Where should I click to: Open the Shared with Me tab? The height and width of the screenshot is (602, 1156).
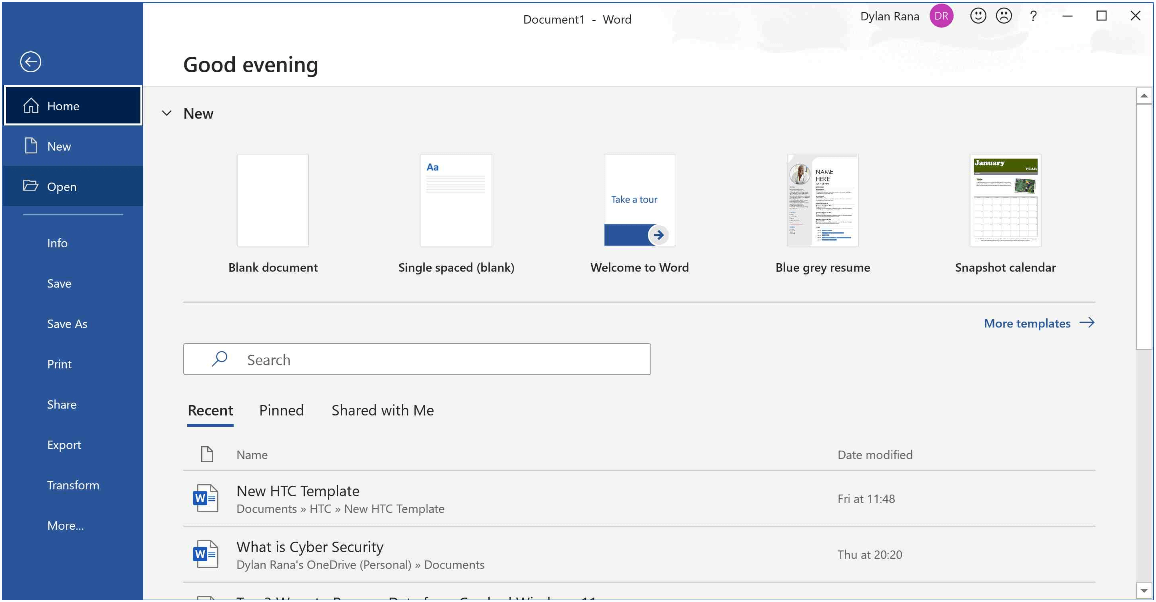pos(383,410)
